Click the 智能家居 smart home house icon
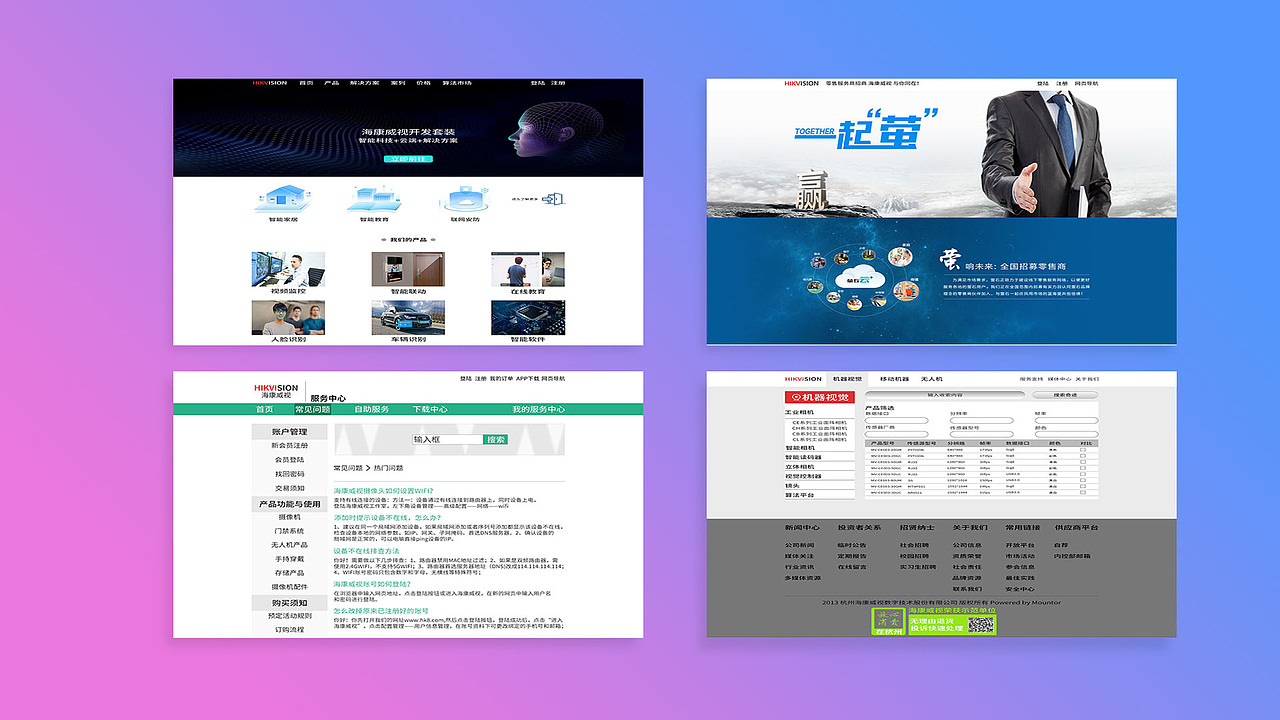 (x=283, y=198)
